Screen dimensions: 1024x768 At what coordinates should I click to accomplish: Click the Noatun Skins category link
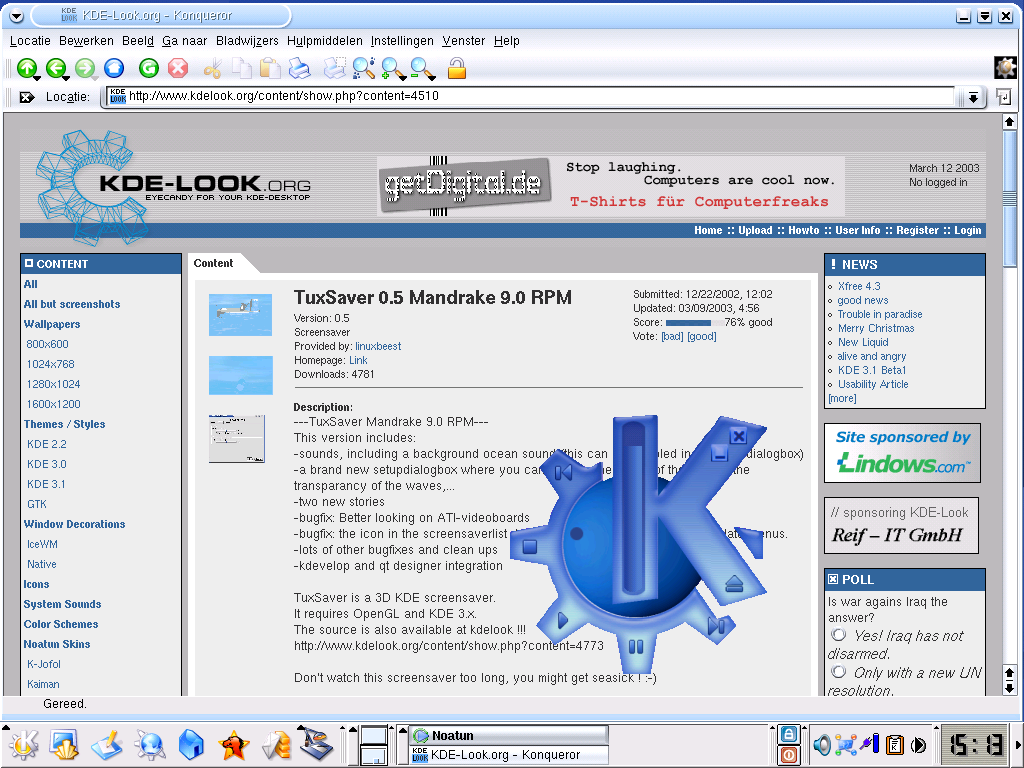(57, 644)
